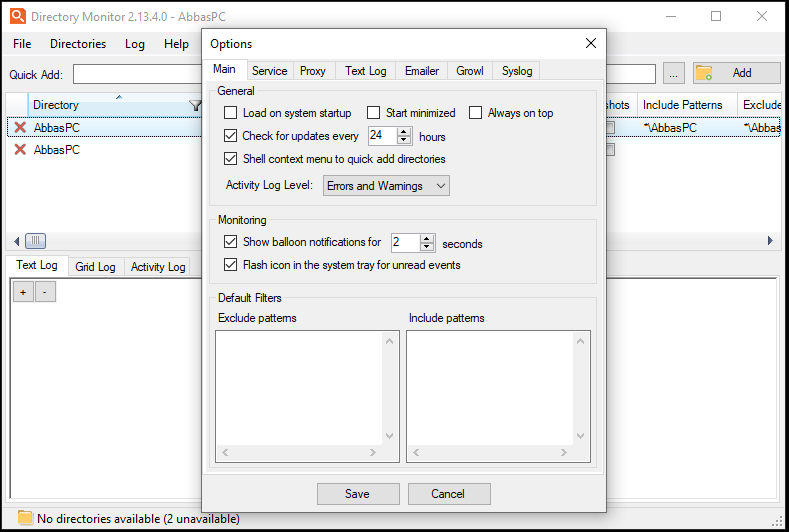The height and width of the screenshot is (532, 789).
Task: Open the Help menu
Action: 176,44
